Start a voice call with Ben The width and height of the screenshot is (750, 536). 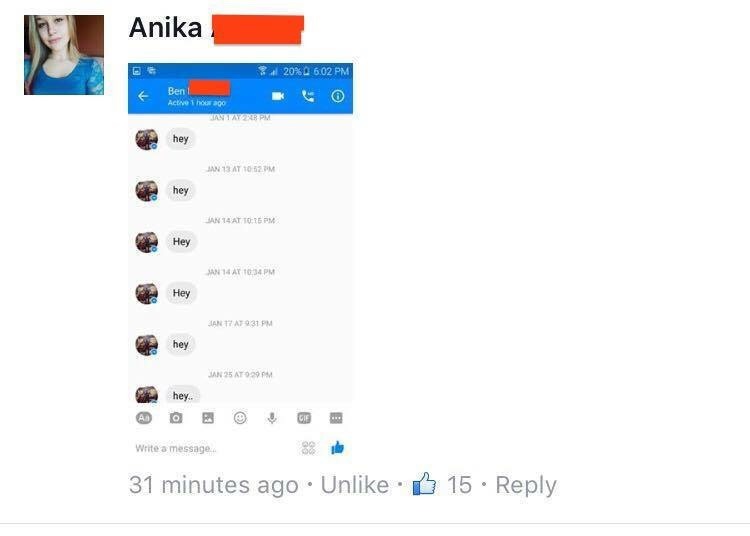tap(308, 96)
